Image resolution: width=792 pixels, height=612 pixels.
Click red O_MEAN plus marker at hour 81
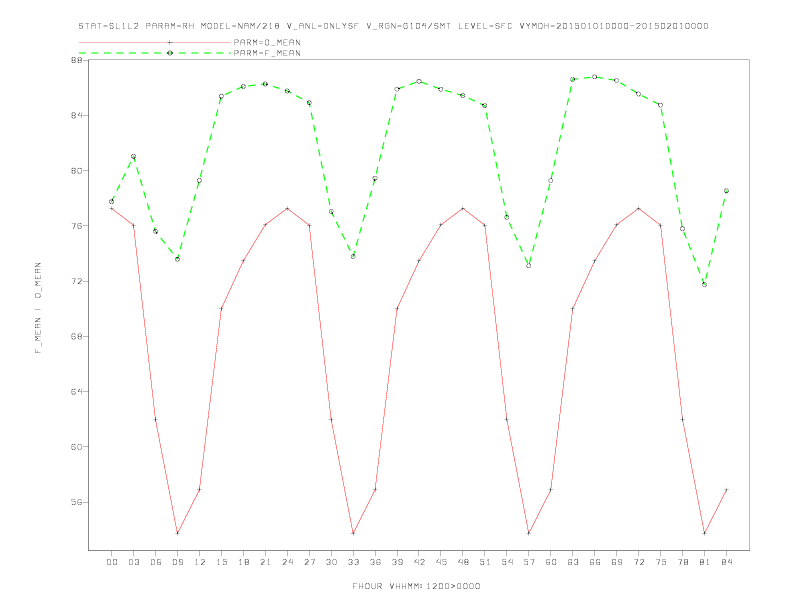[x=705, y=533]
